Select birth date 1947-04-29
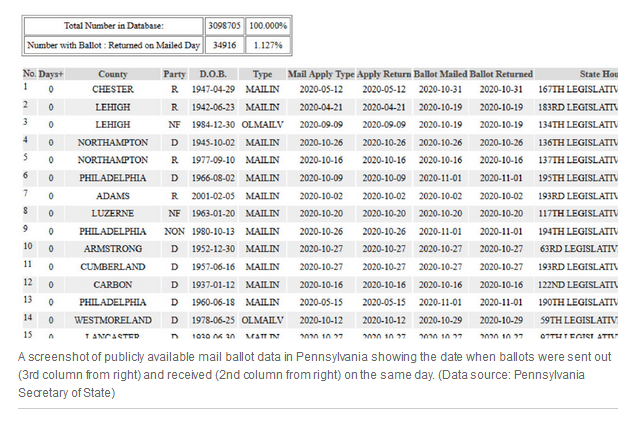 click(213, 89)
